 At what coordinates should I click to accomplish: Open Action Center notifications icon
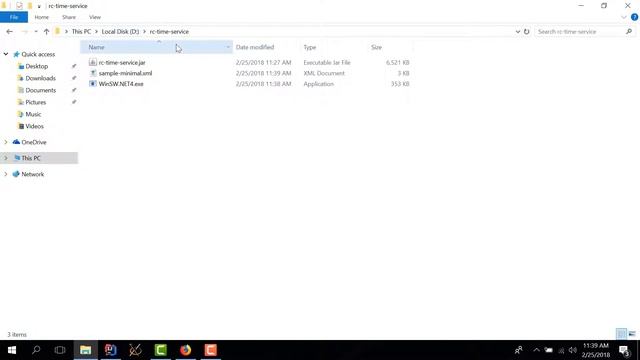coord(624,350)
